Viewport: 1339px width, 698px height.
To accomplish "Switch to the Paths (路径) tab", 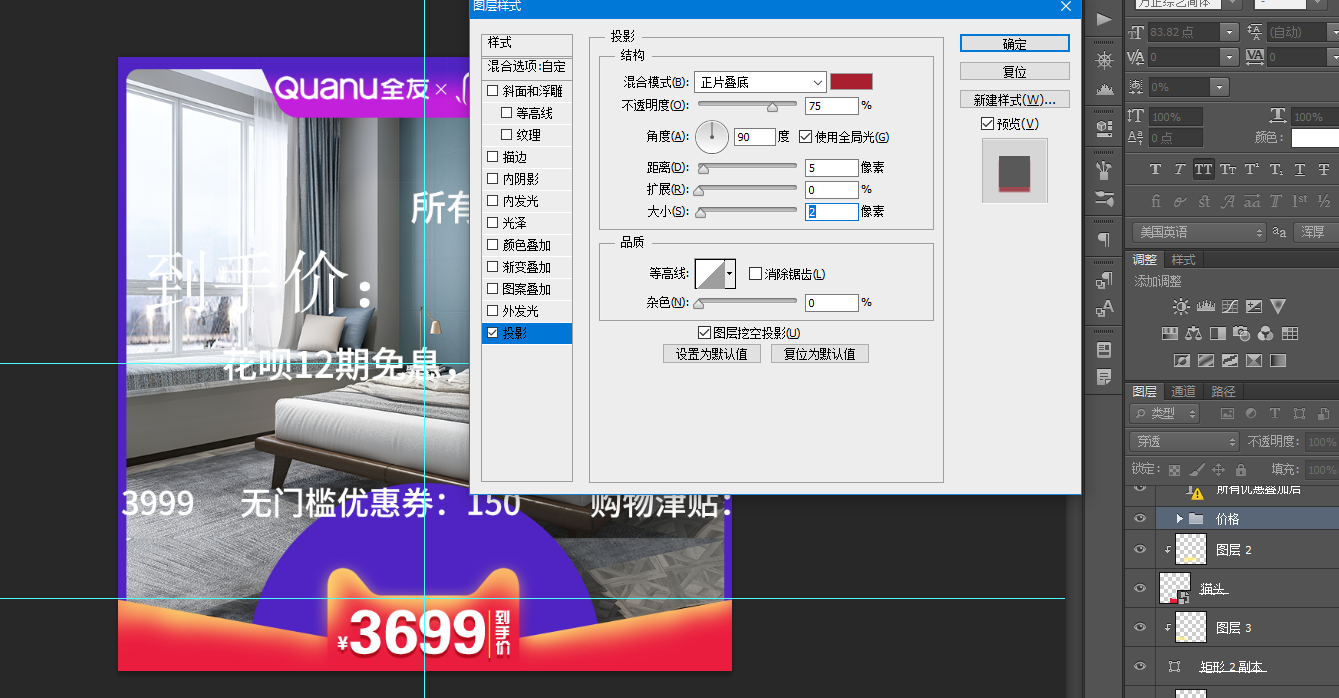I will point(1223,392).
